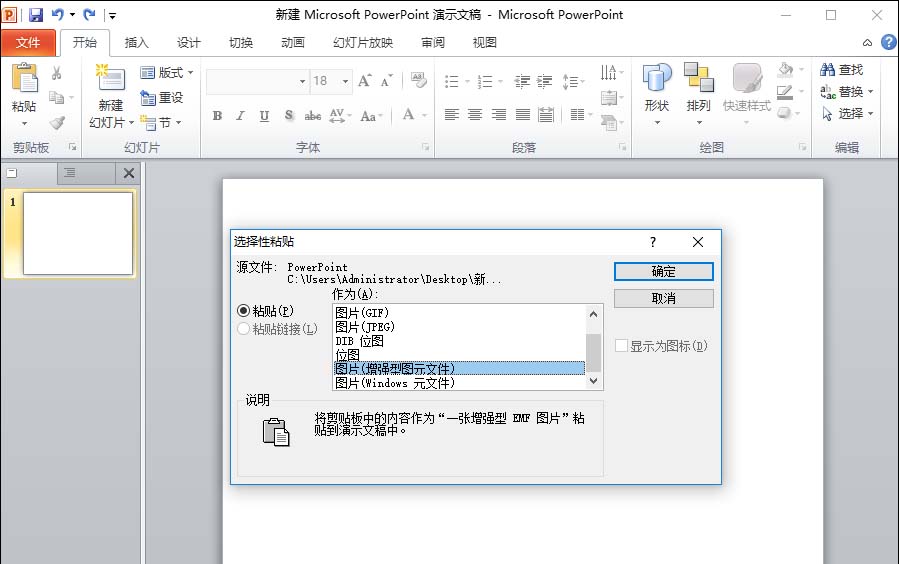Select the 粘贴链接(L) radio button
The height and width of the screenshot is (564, 899).
click(x=243, y=328)
